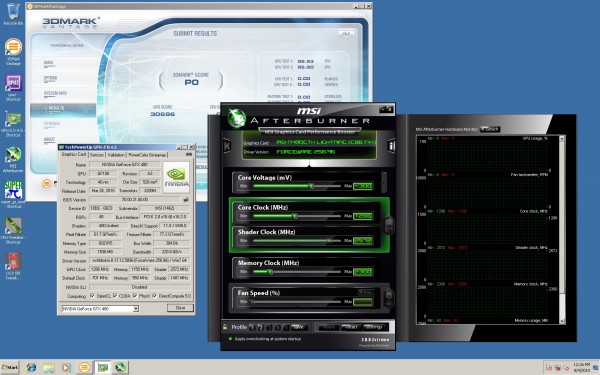The width and height of the screenshot is (600, 375).
Task: Select profile slot 2 in Afterburner
Action: point(260,327)
